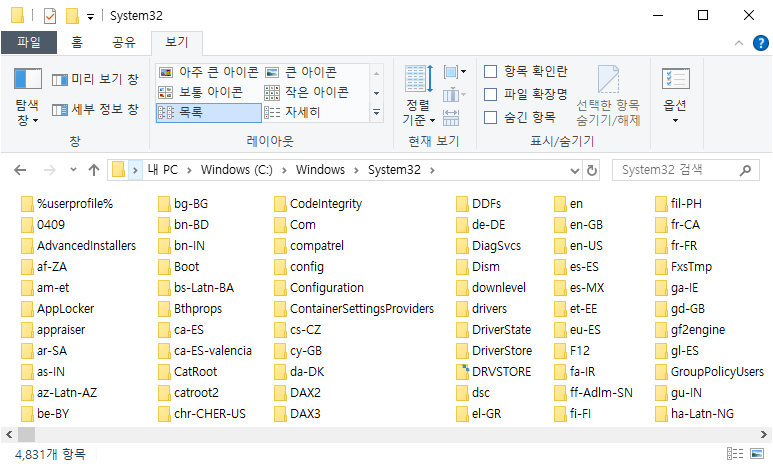Select the en-US folder
Screen dimensions: 773x467
pyautogui.click(x=579, y=246)
